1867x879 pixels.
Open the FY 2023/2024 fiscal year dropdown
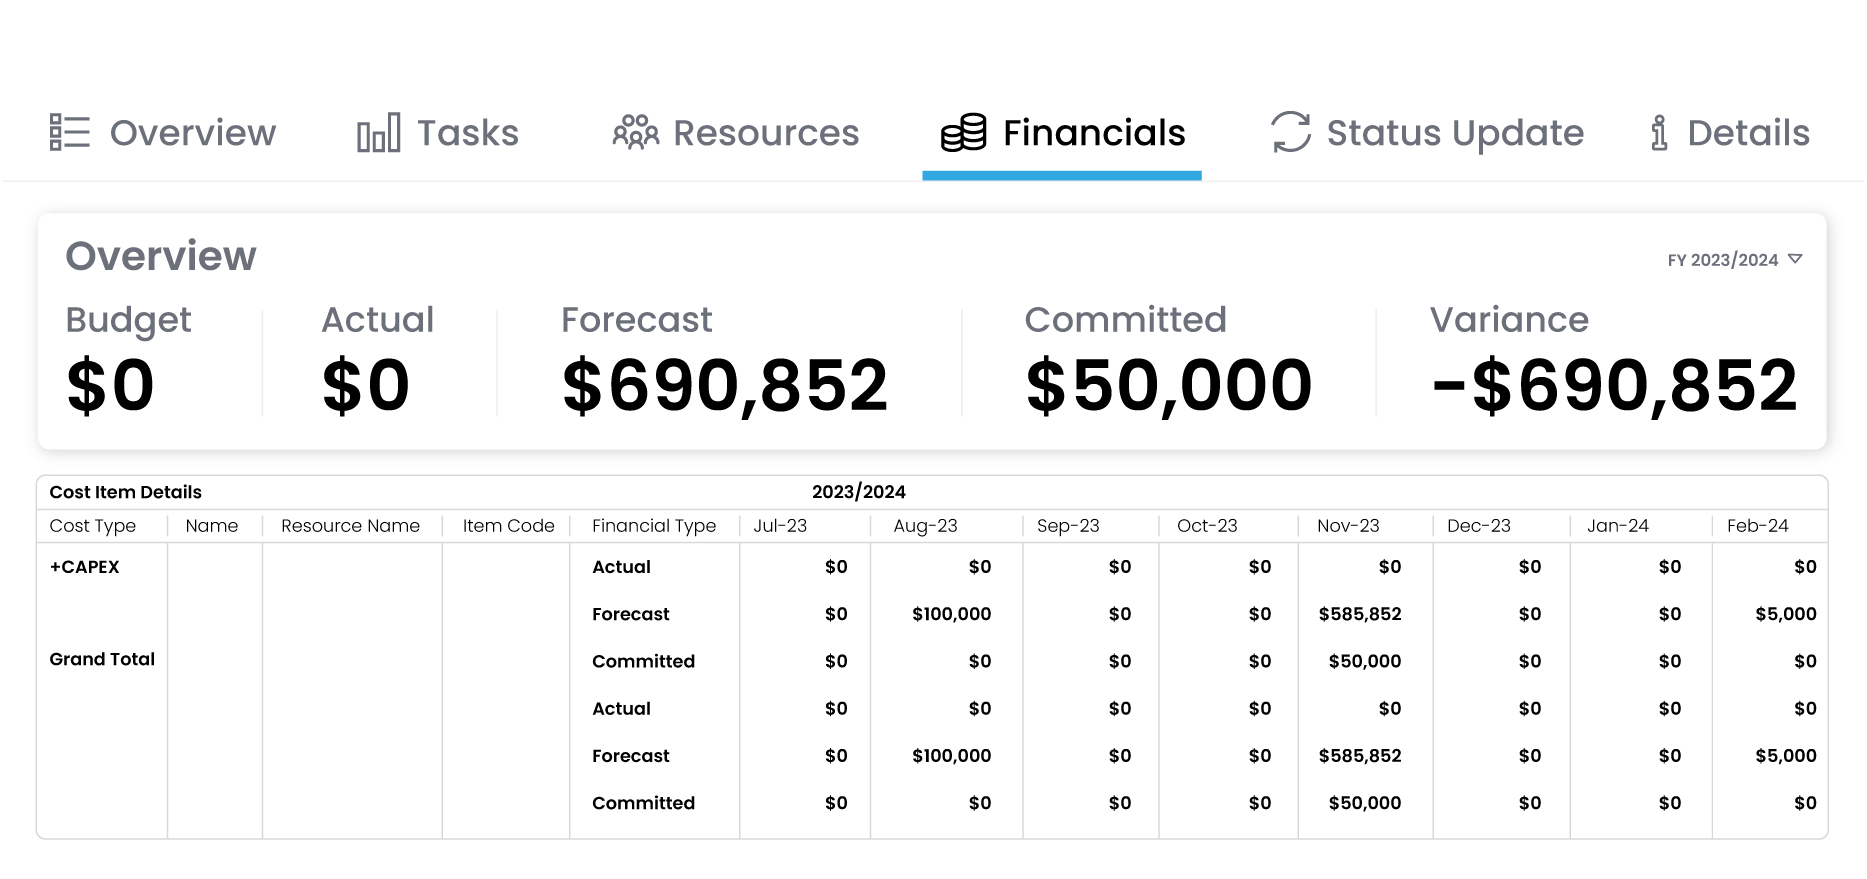tap(1735, 260)
